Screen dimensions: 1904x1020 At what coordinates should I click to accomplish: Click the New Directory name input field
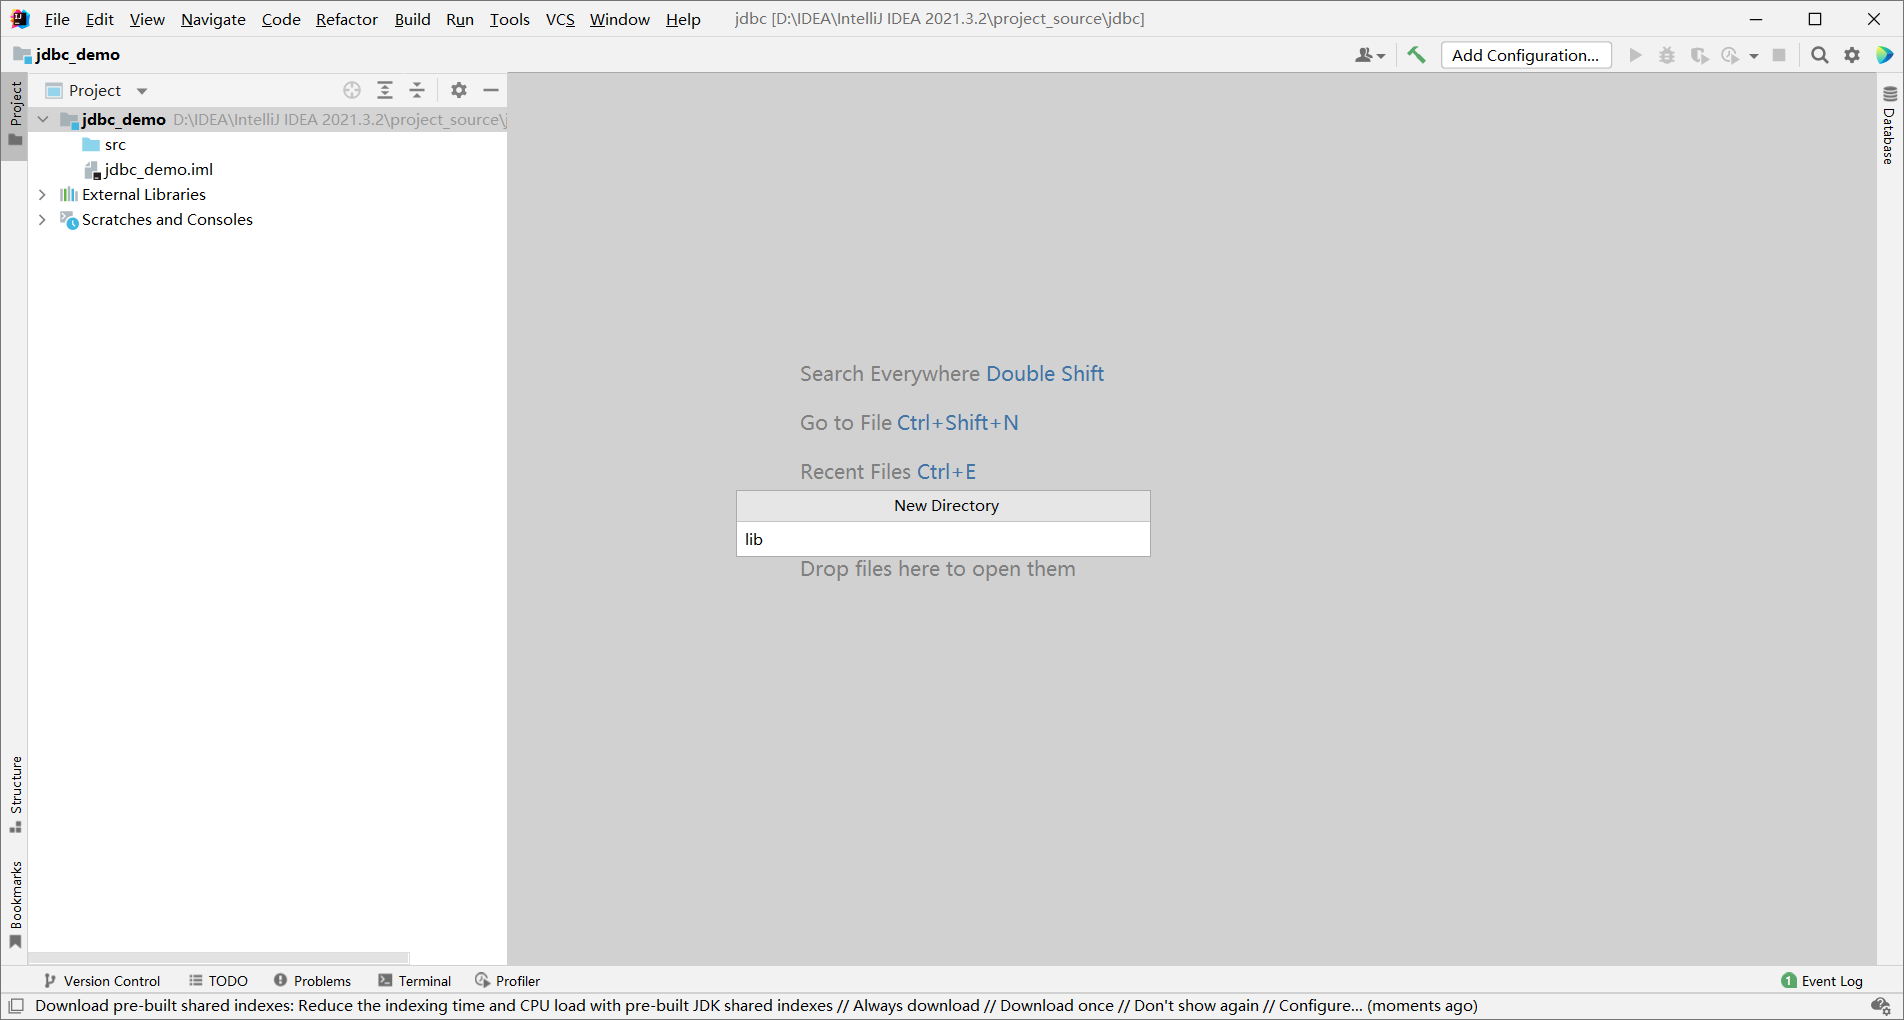coord(943,539)
